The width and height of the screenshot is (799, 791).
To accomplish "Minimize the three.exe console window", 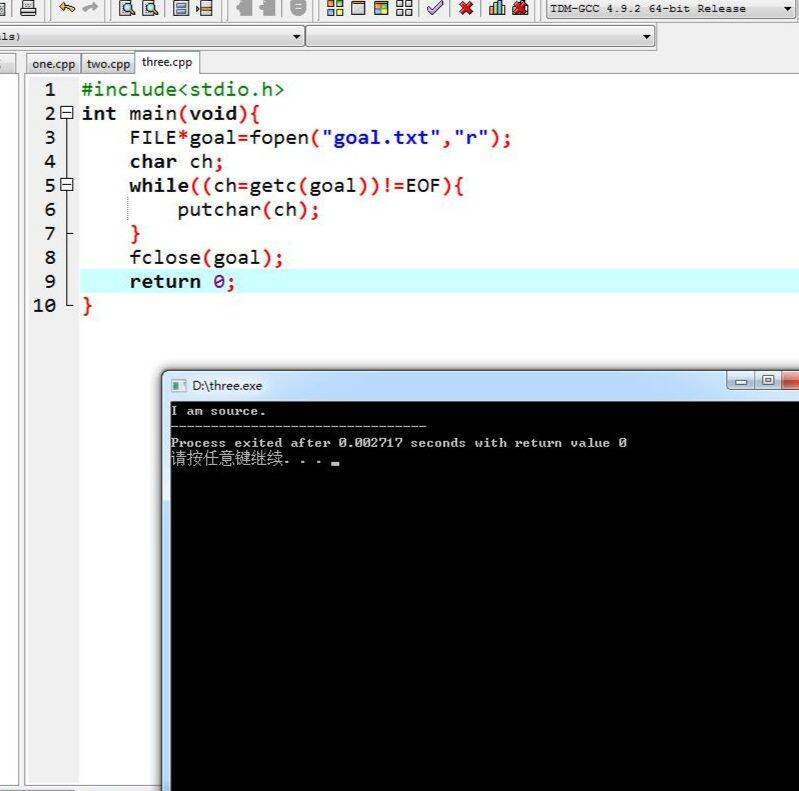I will [741, 381].
